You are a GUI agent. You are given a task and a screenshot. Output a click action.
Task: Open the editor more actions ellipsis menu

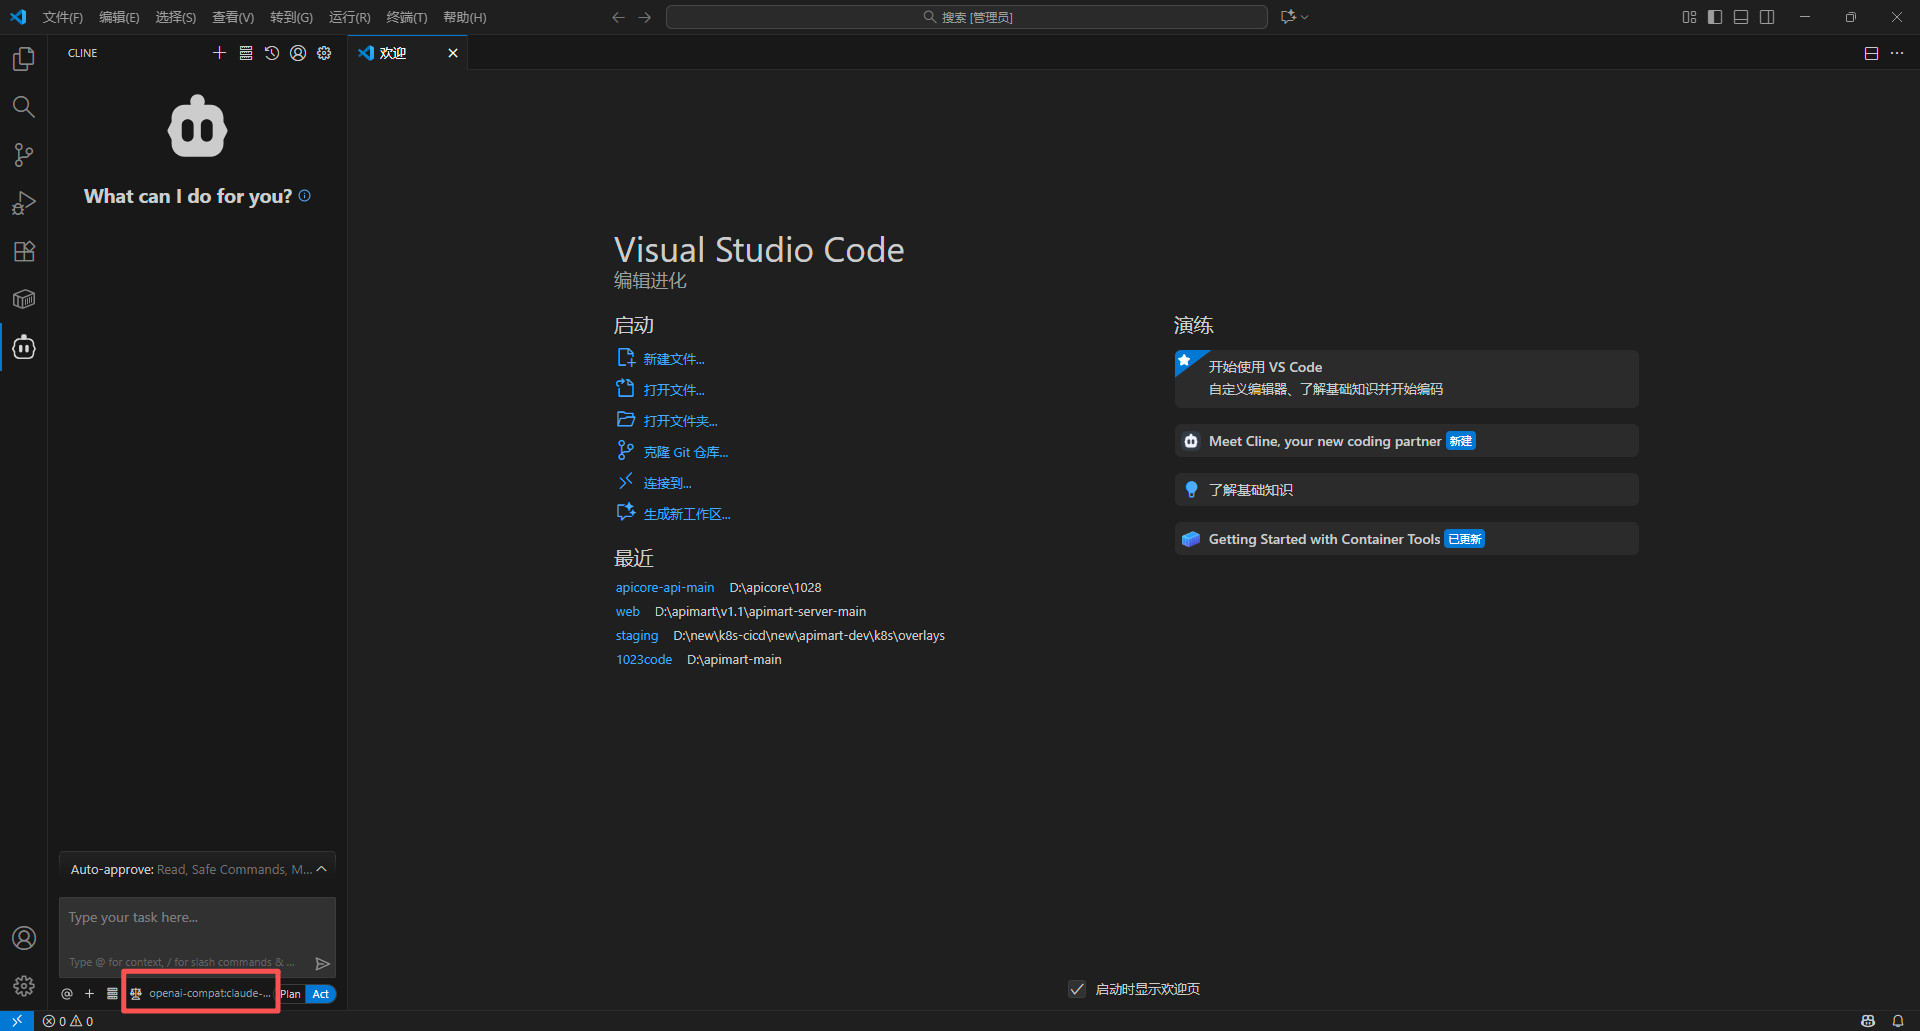(1897, 53)
